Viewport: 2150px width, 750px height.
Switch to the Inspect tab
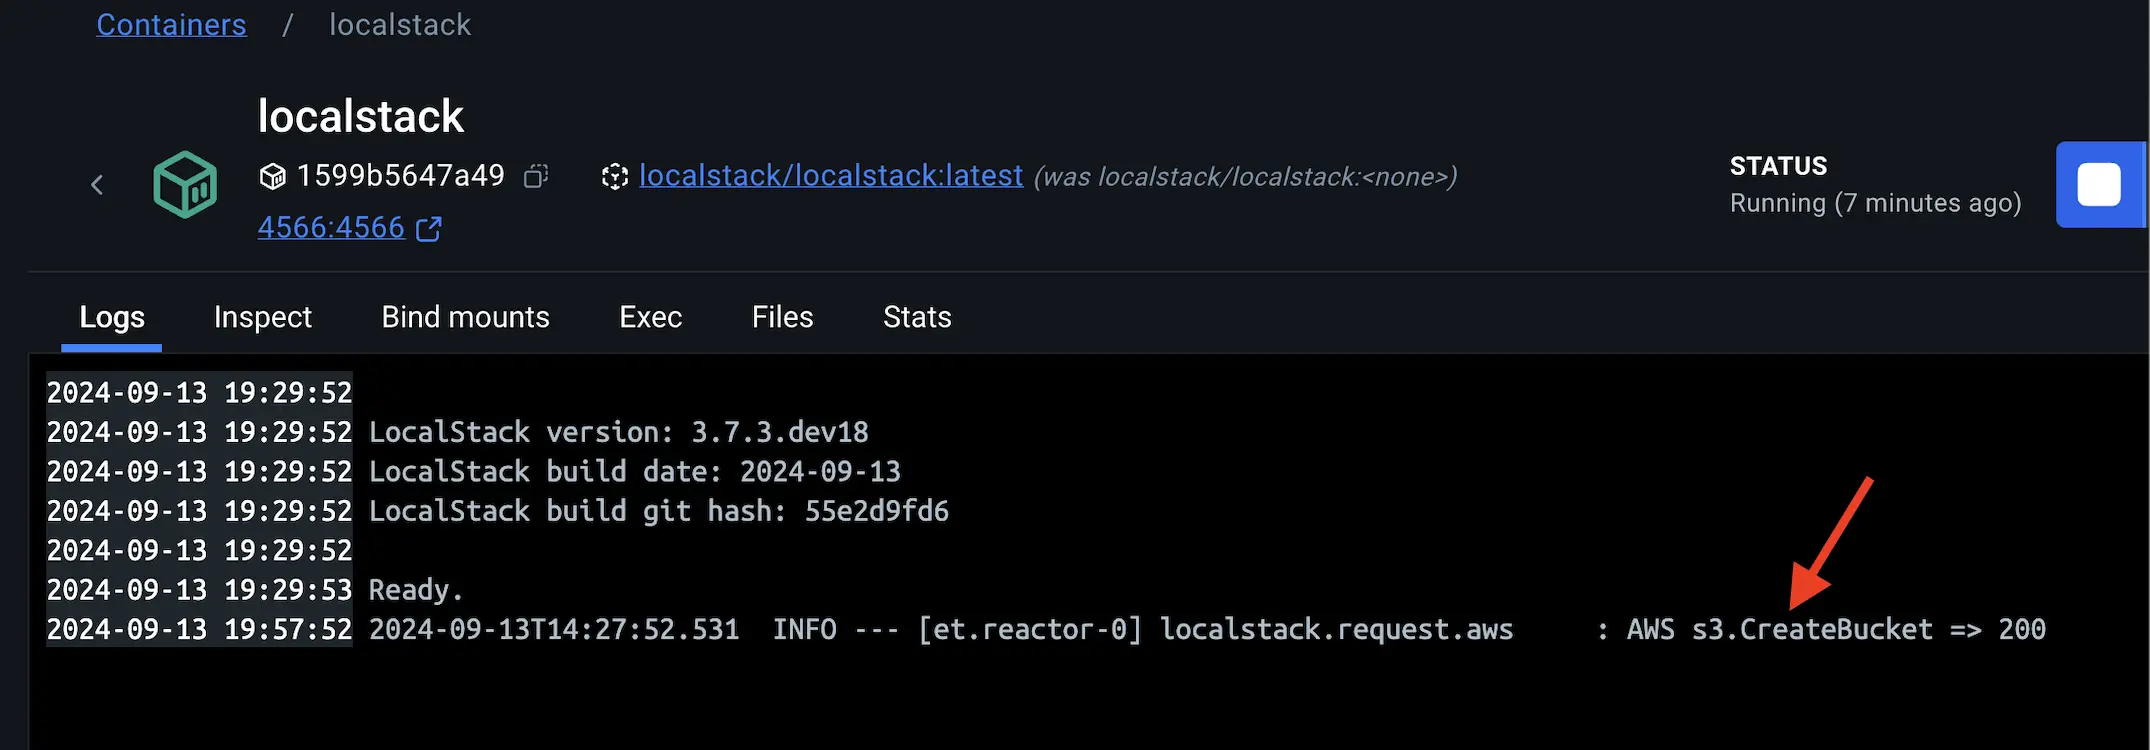click(x=263, y=317)
